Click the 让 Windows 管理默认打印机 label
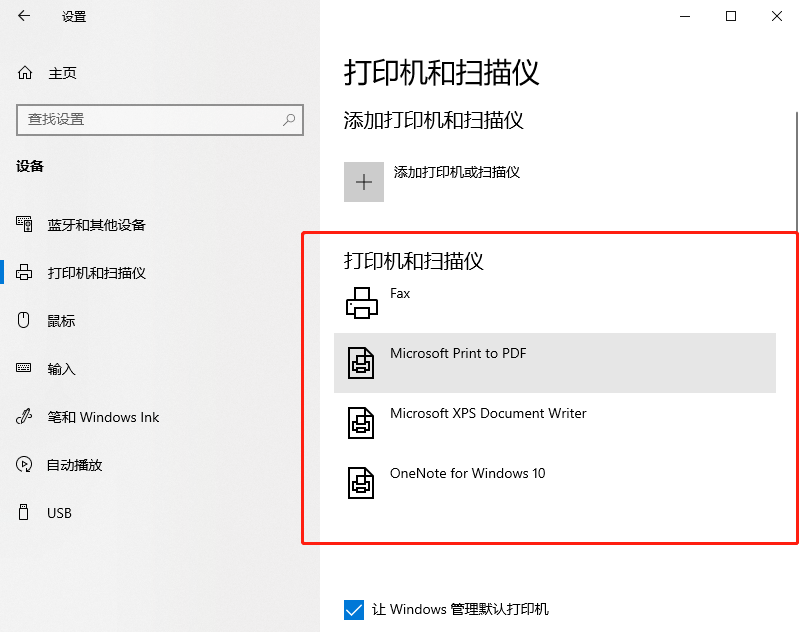 click(x=460, y=610)
